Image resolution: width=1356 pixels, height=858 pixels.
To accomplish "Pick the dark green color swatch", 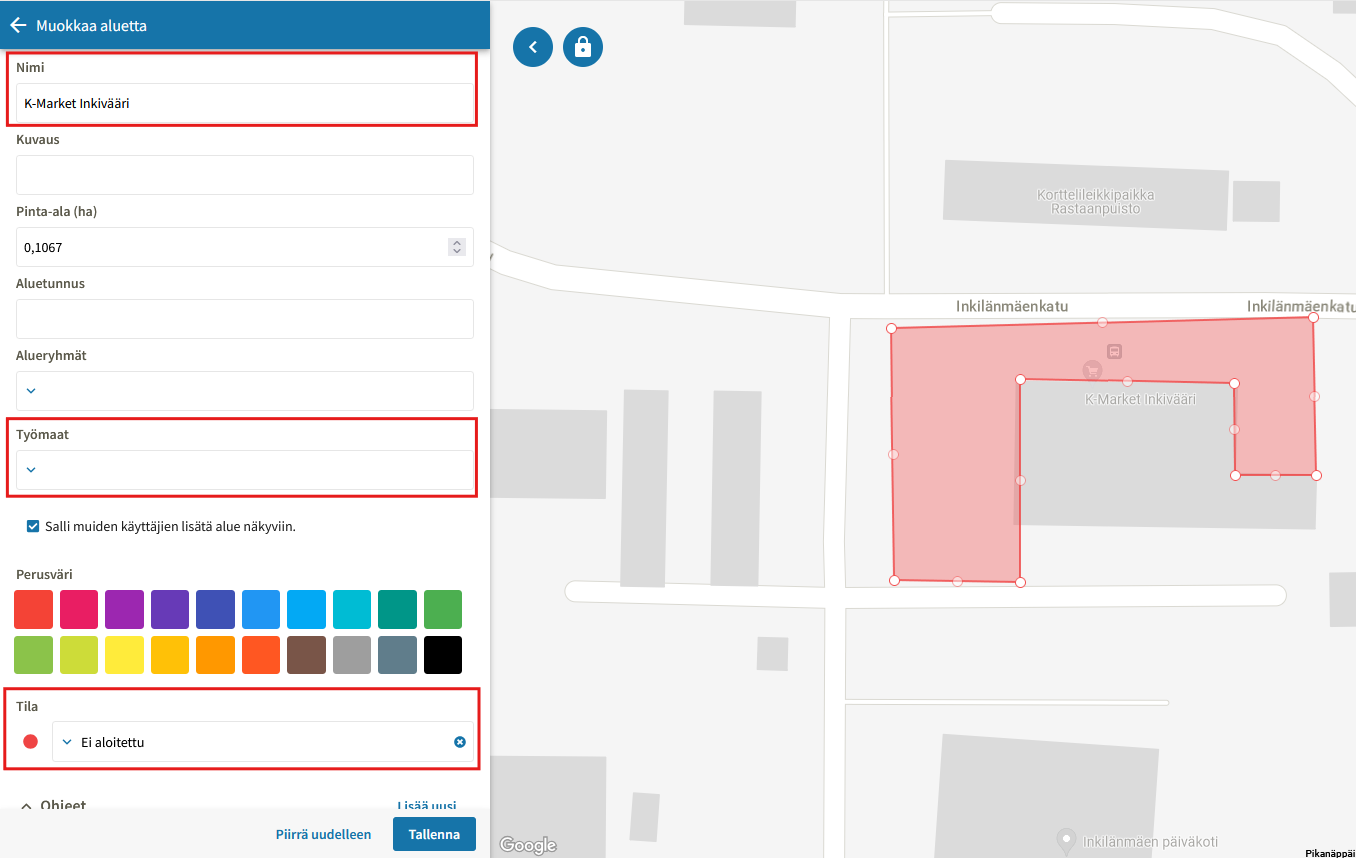I will point(443,609).
